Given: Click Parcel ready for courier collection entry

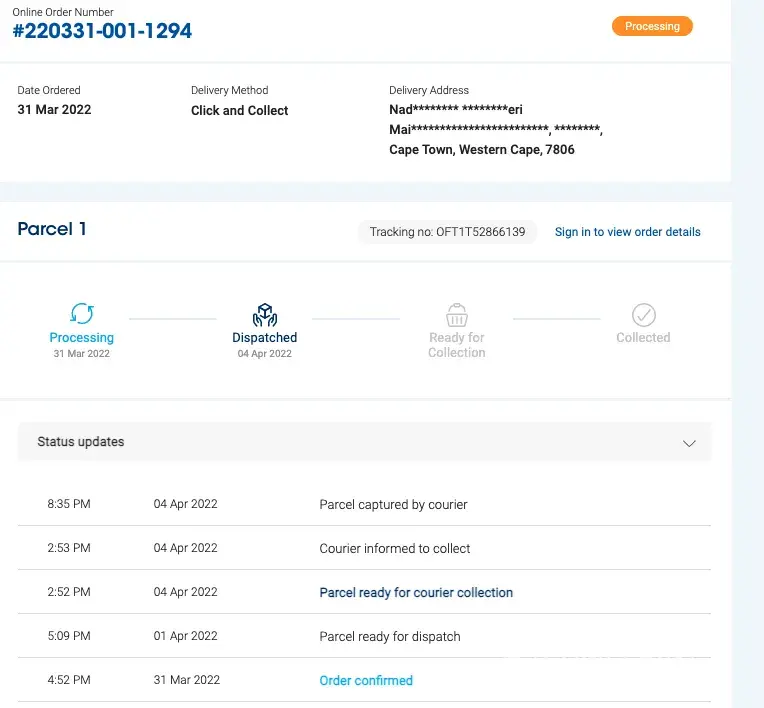Looking at the screenshot, I should pyautogui.click(x=416, y=593).
